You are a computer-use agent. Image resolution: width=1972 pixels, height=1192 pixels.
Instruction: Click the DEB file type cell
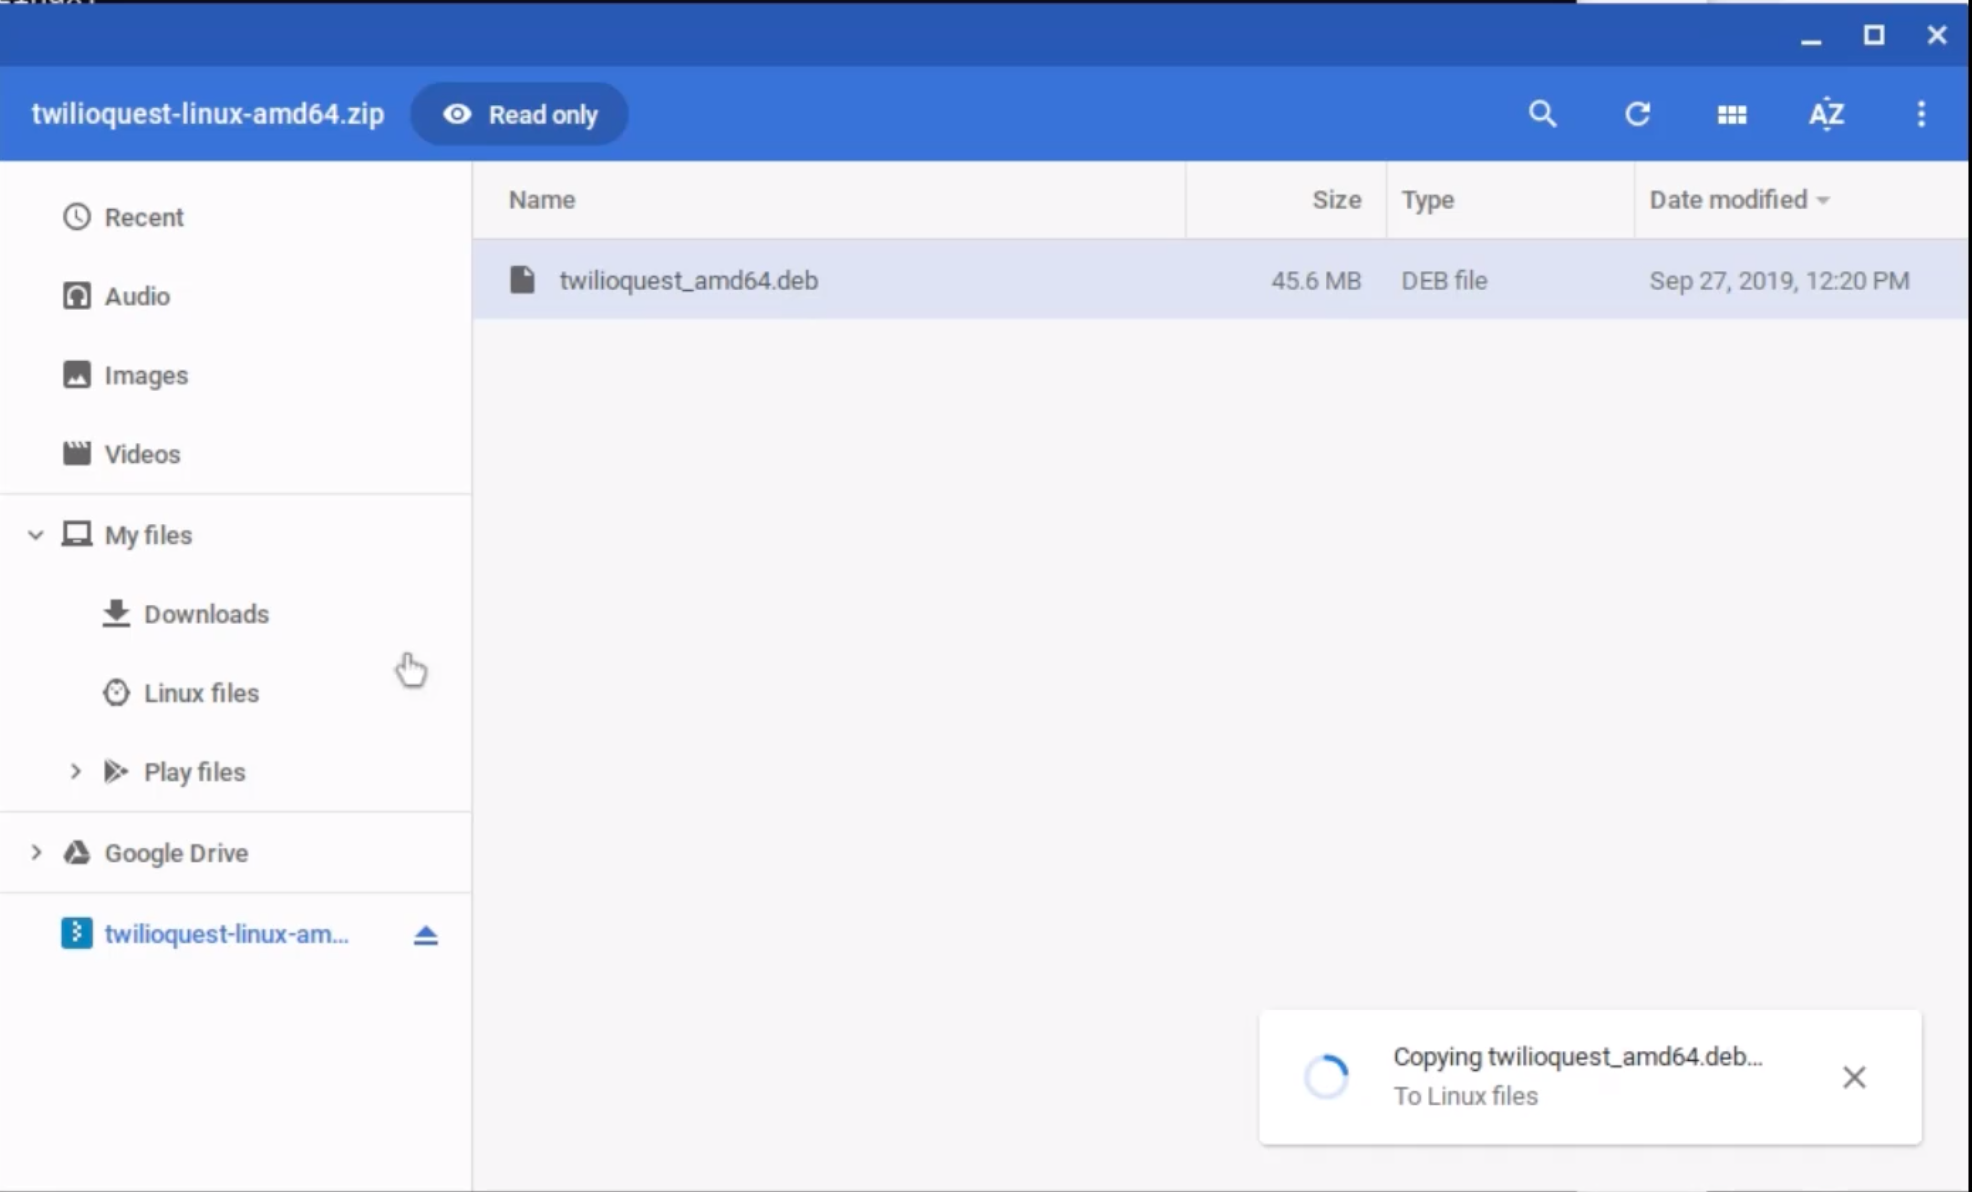click(x=1444, y=280)
